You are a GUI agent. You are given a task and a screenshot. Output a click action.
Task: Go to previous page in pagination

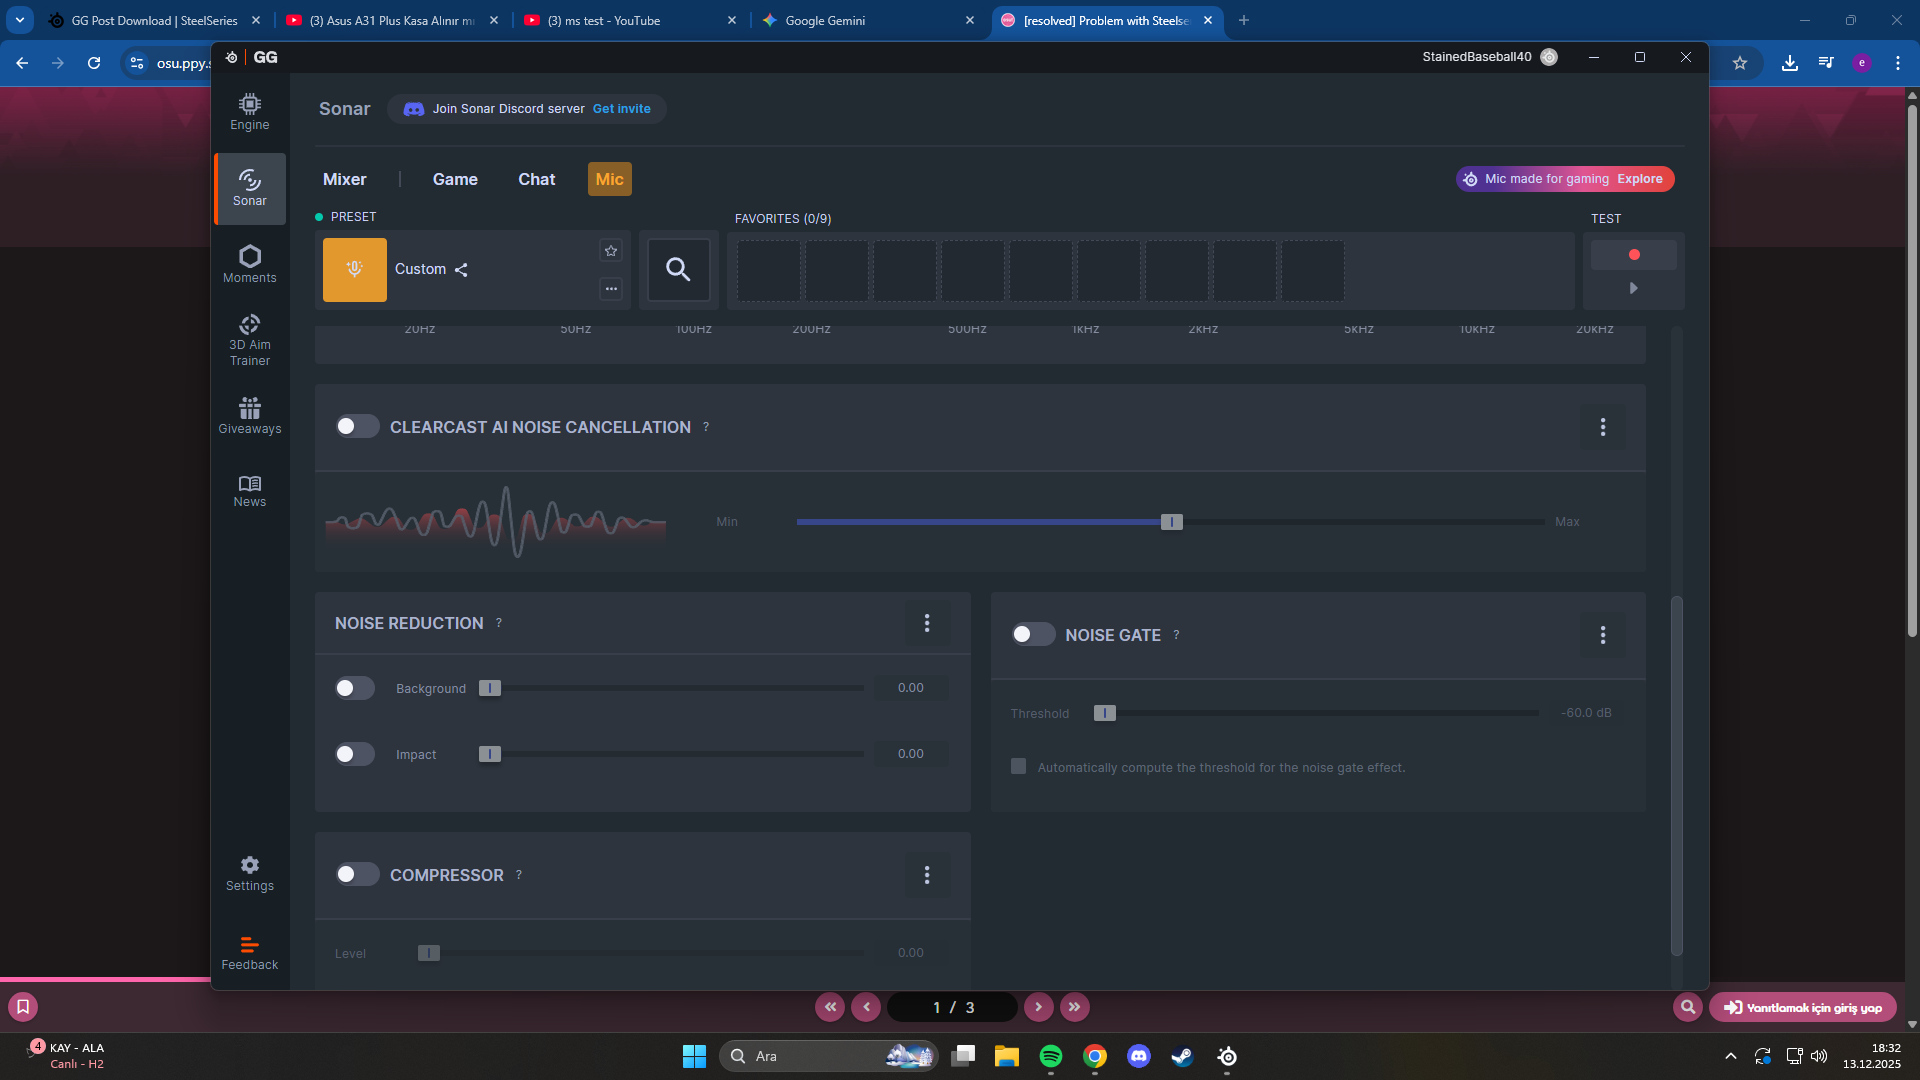point(866,1007)
